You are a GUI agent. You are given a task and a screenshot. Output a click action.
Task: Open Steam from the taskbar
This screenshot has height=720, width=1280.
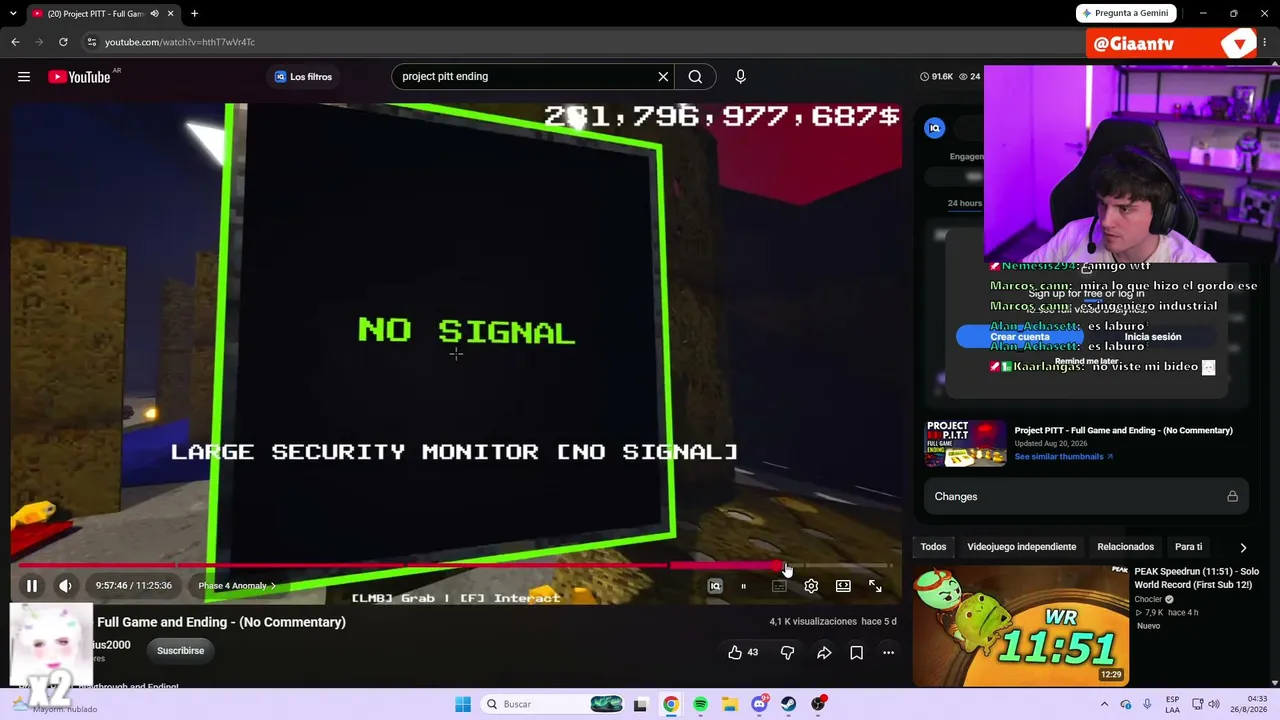[789, 704]
